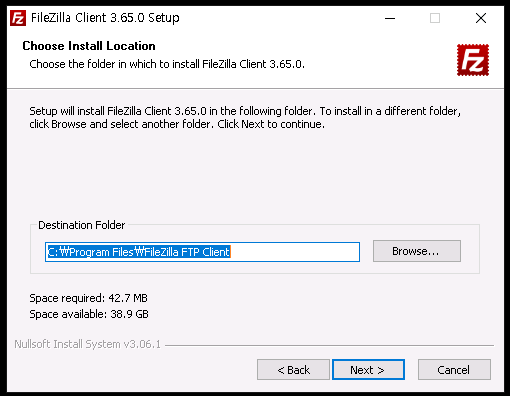The width and height of the screenshot is (510, 396).
Task: Click the Space required: 42.7 MB text
Action: point(88,298)
